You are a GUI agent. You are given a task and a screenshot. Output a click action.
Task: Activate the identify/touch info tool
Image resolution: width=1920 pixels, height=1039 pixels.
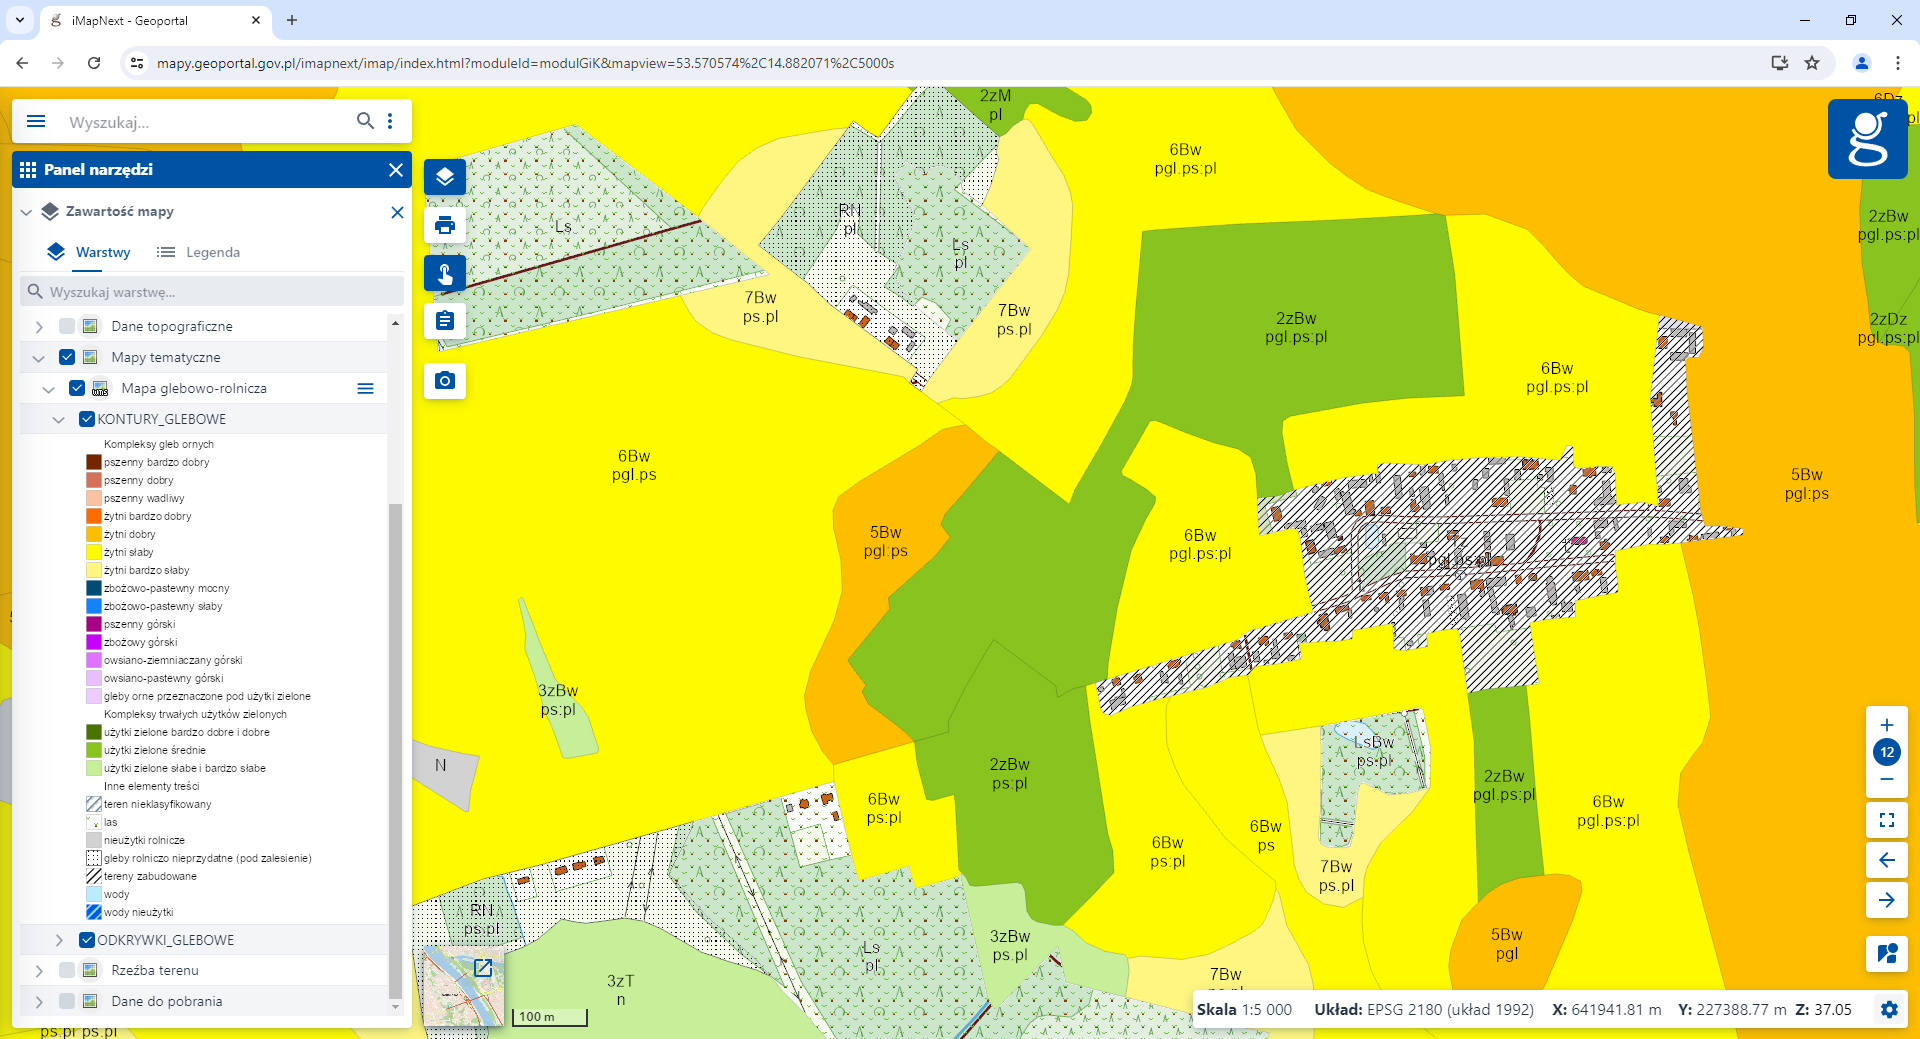pos(445,273)
